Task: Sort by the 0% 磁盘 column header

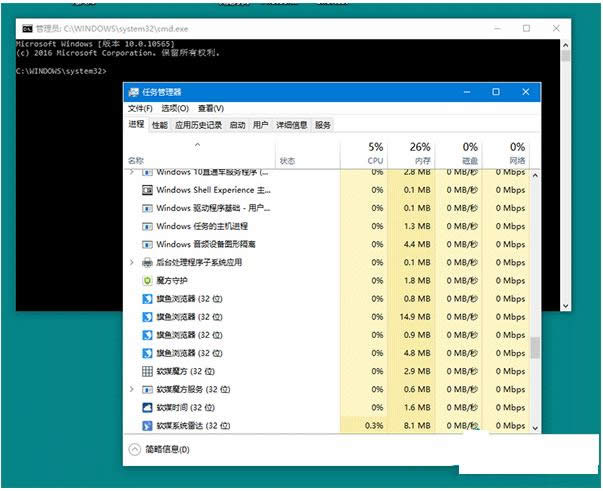Action: (458, 154)
